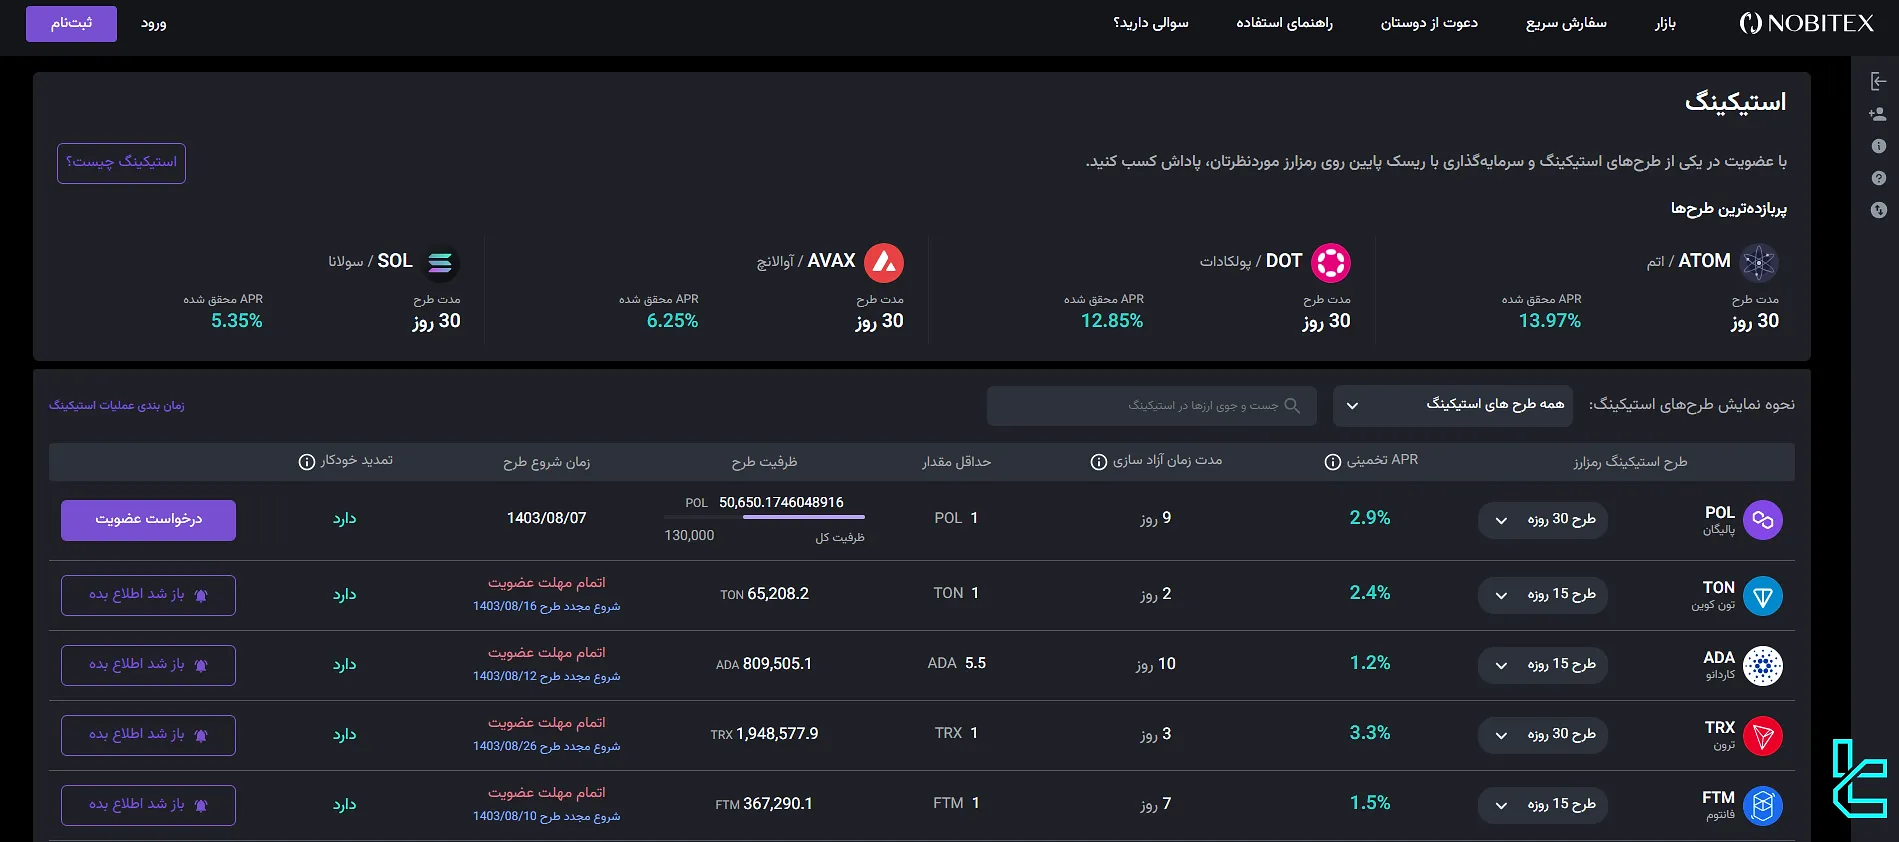Click the TRX 3.3% estimated APR

[1370, 733]
